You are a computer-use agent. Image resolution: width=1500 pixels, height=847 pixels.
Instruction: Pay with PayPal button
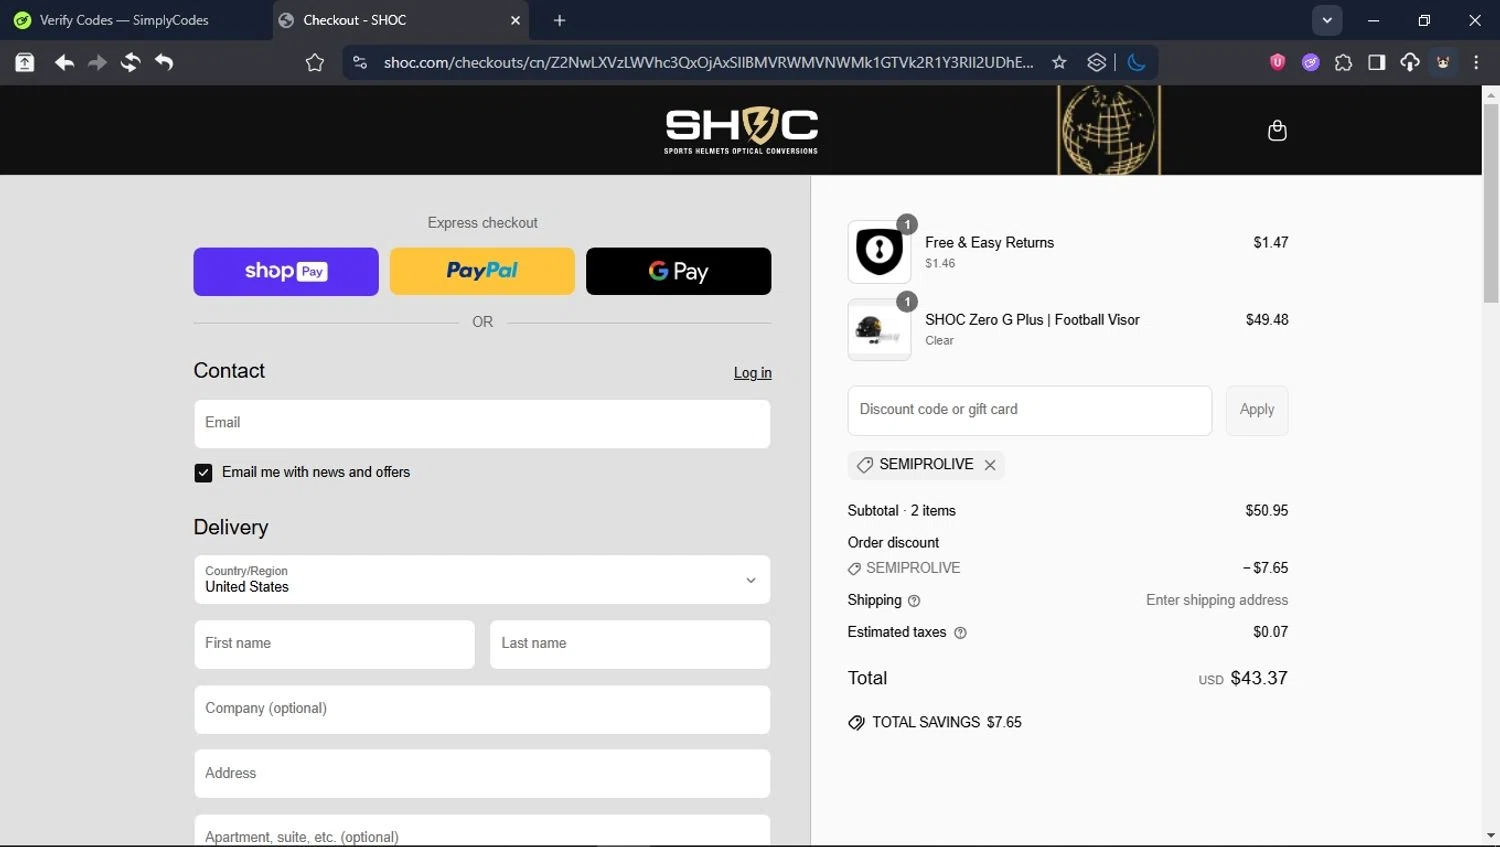pyautogui.click(x=482, y=272)
